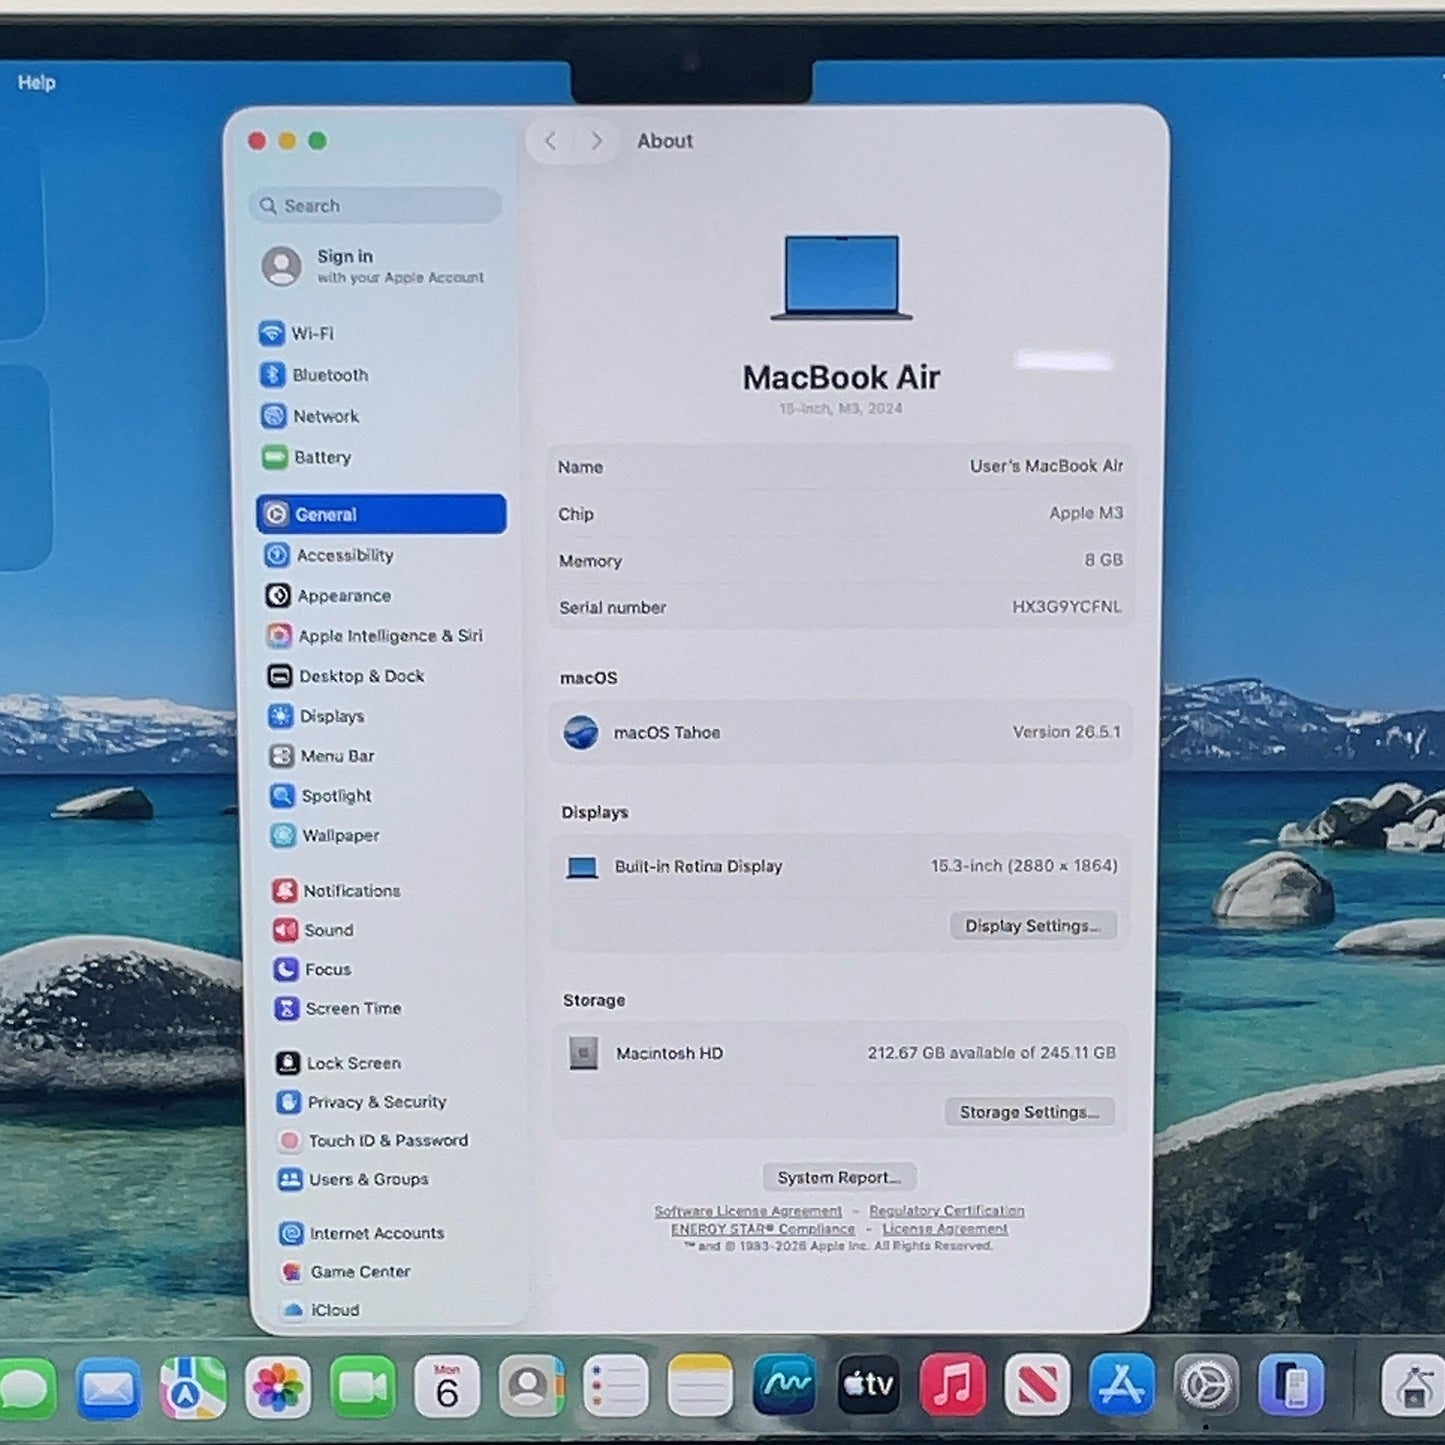Open Music from the Dock
Viewport: 1445px width, 1445px height.
pos(953,1385)
